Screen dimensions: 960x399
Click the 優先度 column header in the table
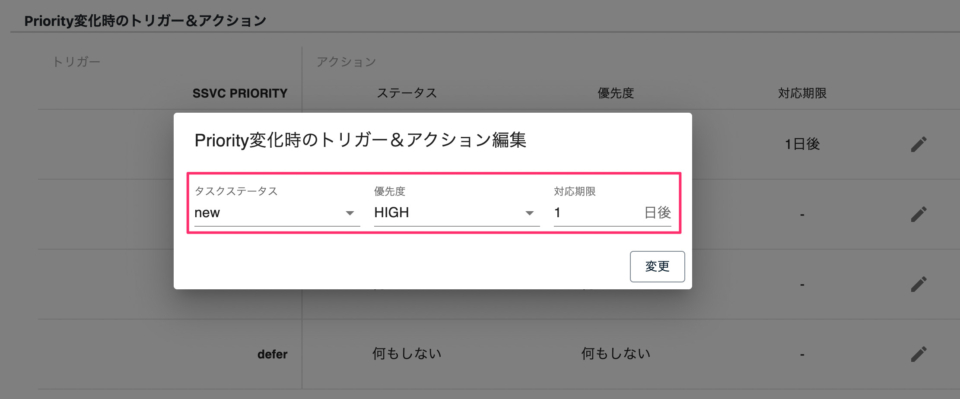coord(615,94)
